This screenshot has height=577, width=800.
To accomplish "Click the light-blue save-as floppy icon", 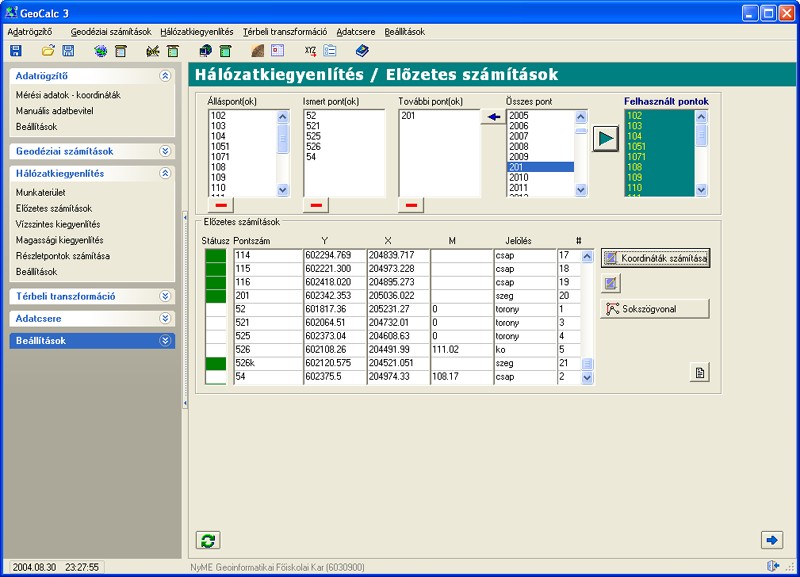I will 68,51.
